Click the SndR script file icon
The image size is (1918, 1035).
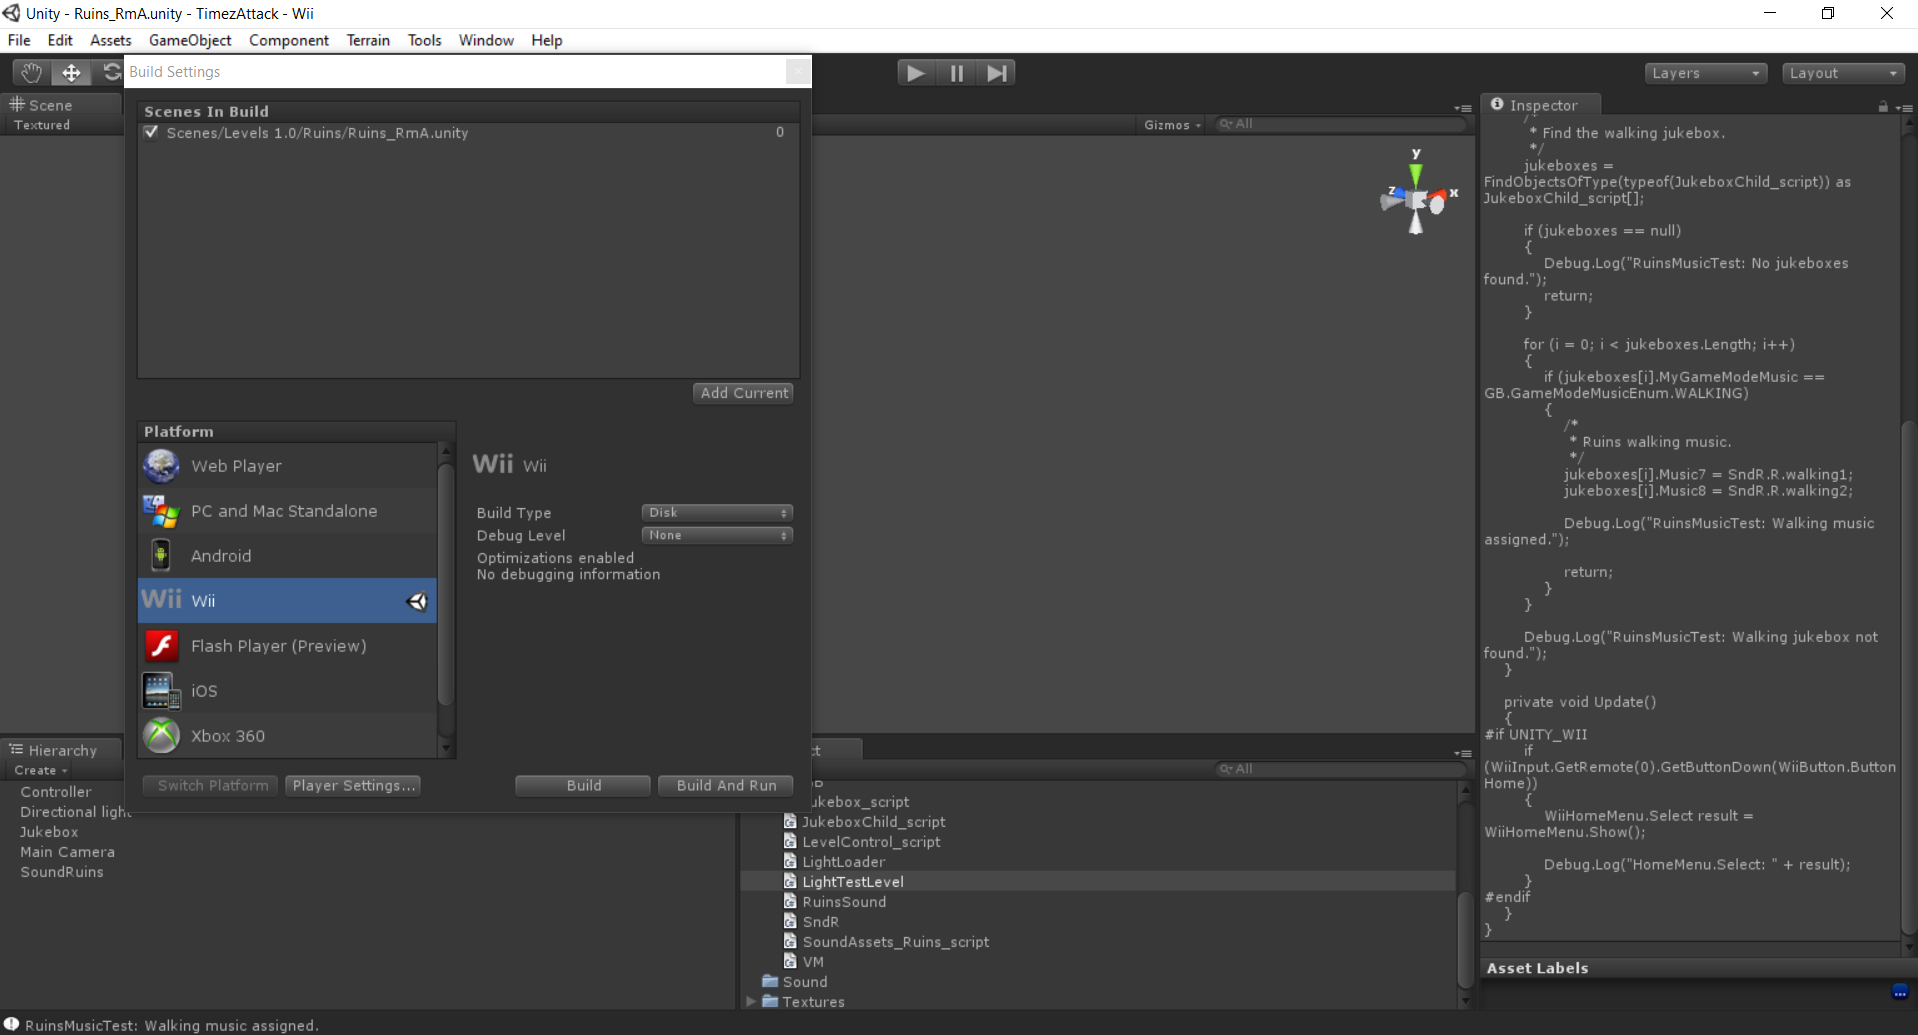tap(790, 921)
